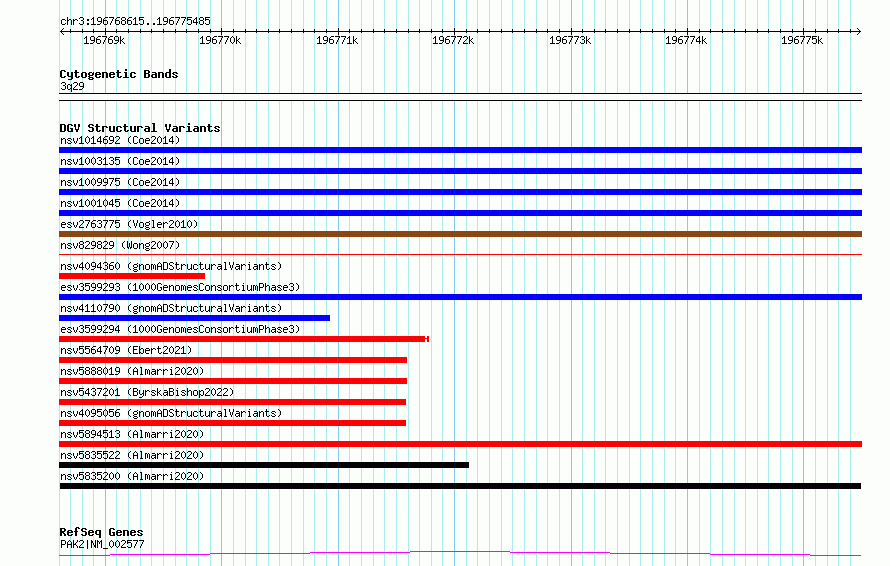Open esv3599294 (1000GenomesConsortiumPhase3) label

pyautogui.click(x=180, y=329)
